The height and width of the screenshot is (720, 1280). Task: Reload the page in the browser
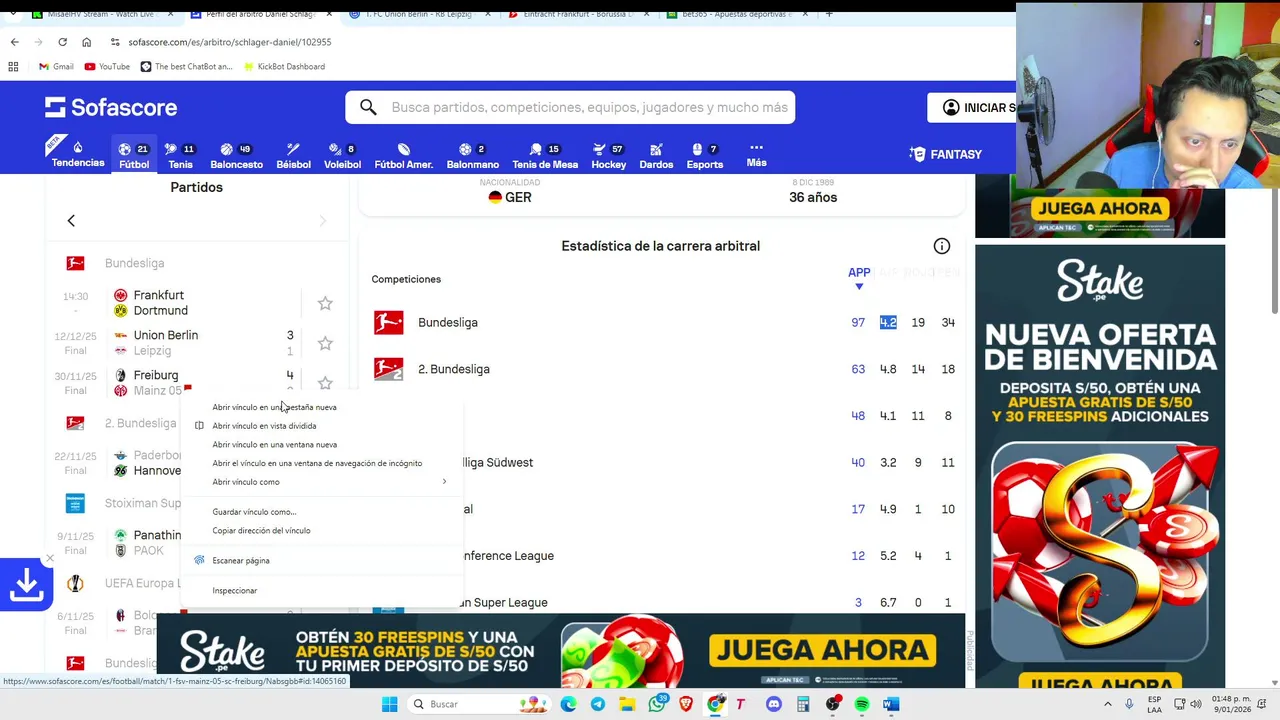click(62, 42)
